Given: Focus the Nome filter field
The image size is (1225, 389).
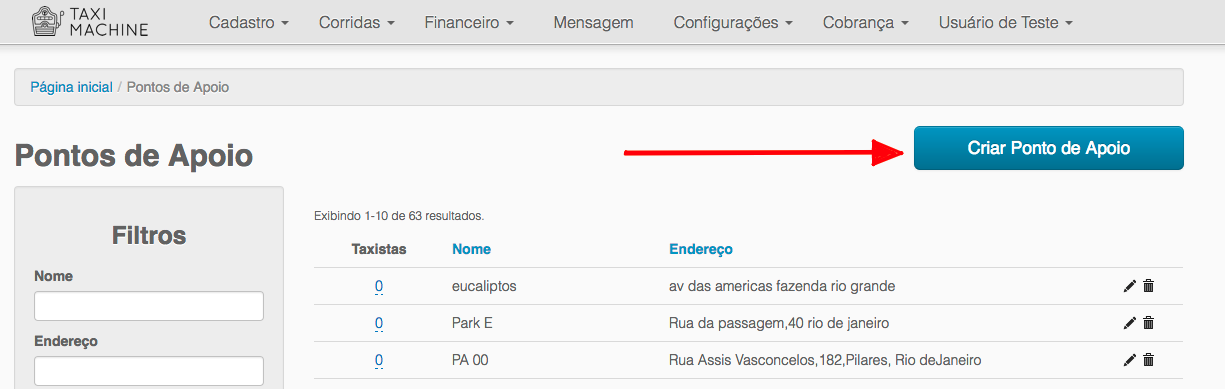Looking at the screenshot, I should [x=149, y=306].
